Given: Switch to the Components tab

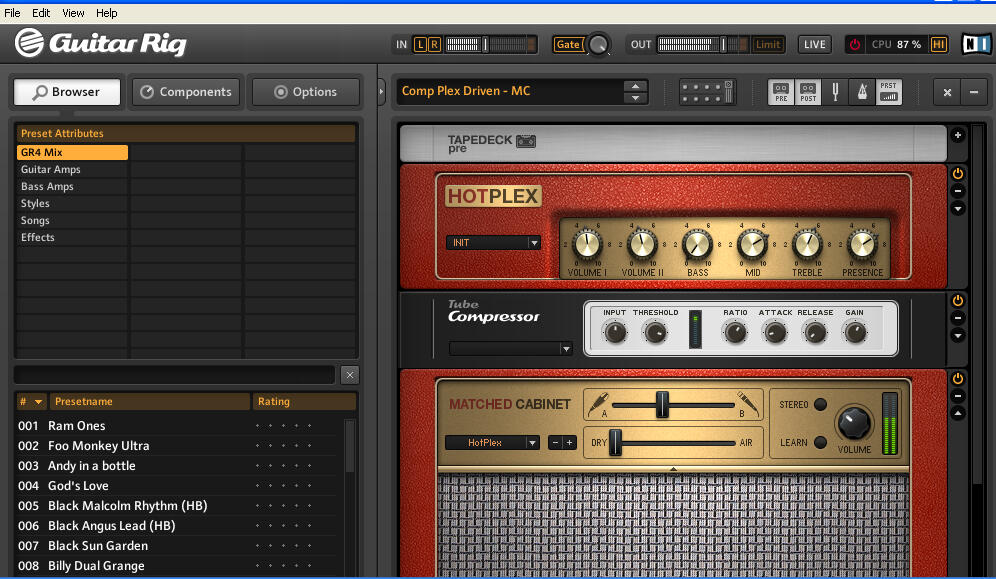Looking at the screenshot, I should point(186,92).
